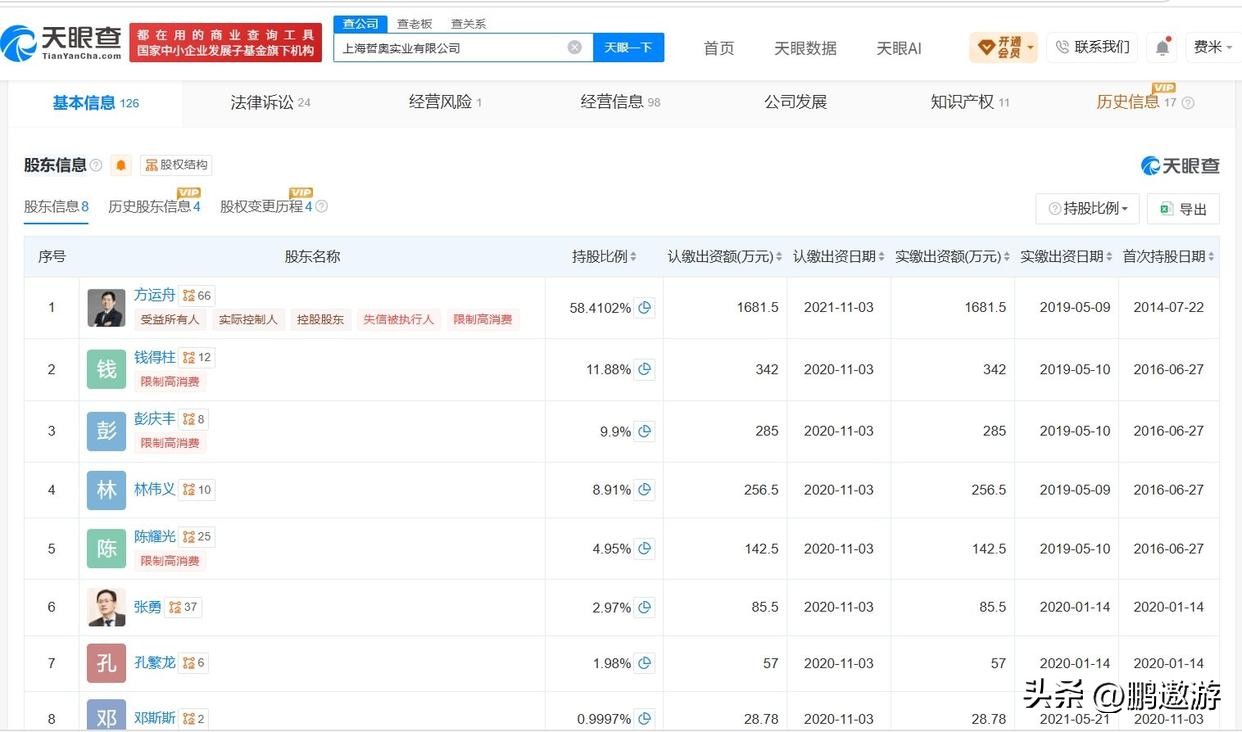Image resolution: width=1242 pixels, height=732 pixels.
Task: Open 陈耀光 related companies badge 25
Action: coord(197,536)
